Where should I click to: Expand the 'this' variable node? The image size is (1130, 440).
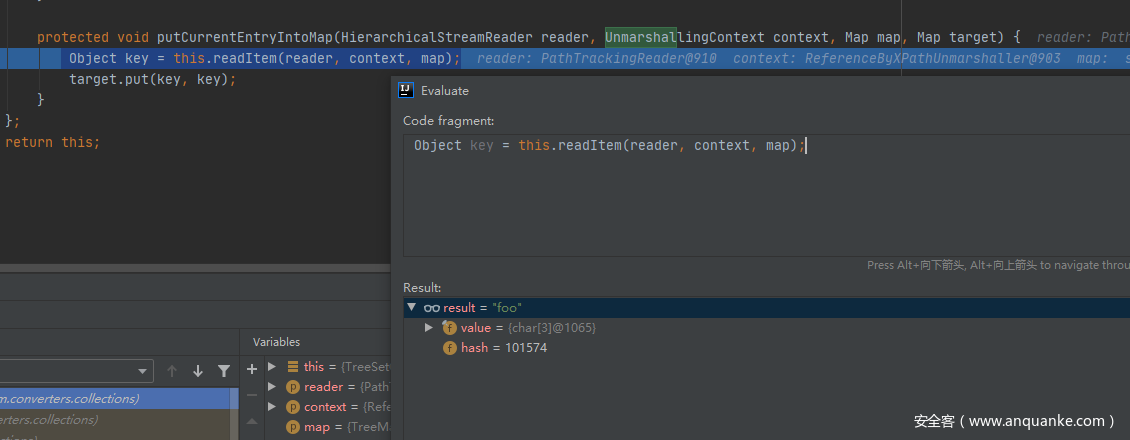[272, 367]
